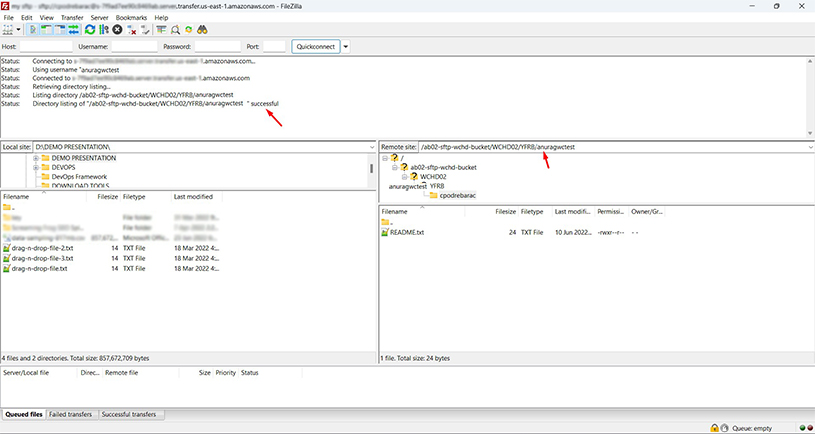Open the Help menu
Image resolution: width=815 pixels, height=434 pixels.
[161, 18]
